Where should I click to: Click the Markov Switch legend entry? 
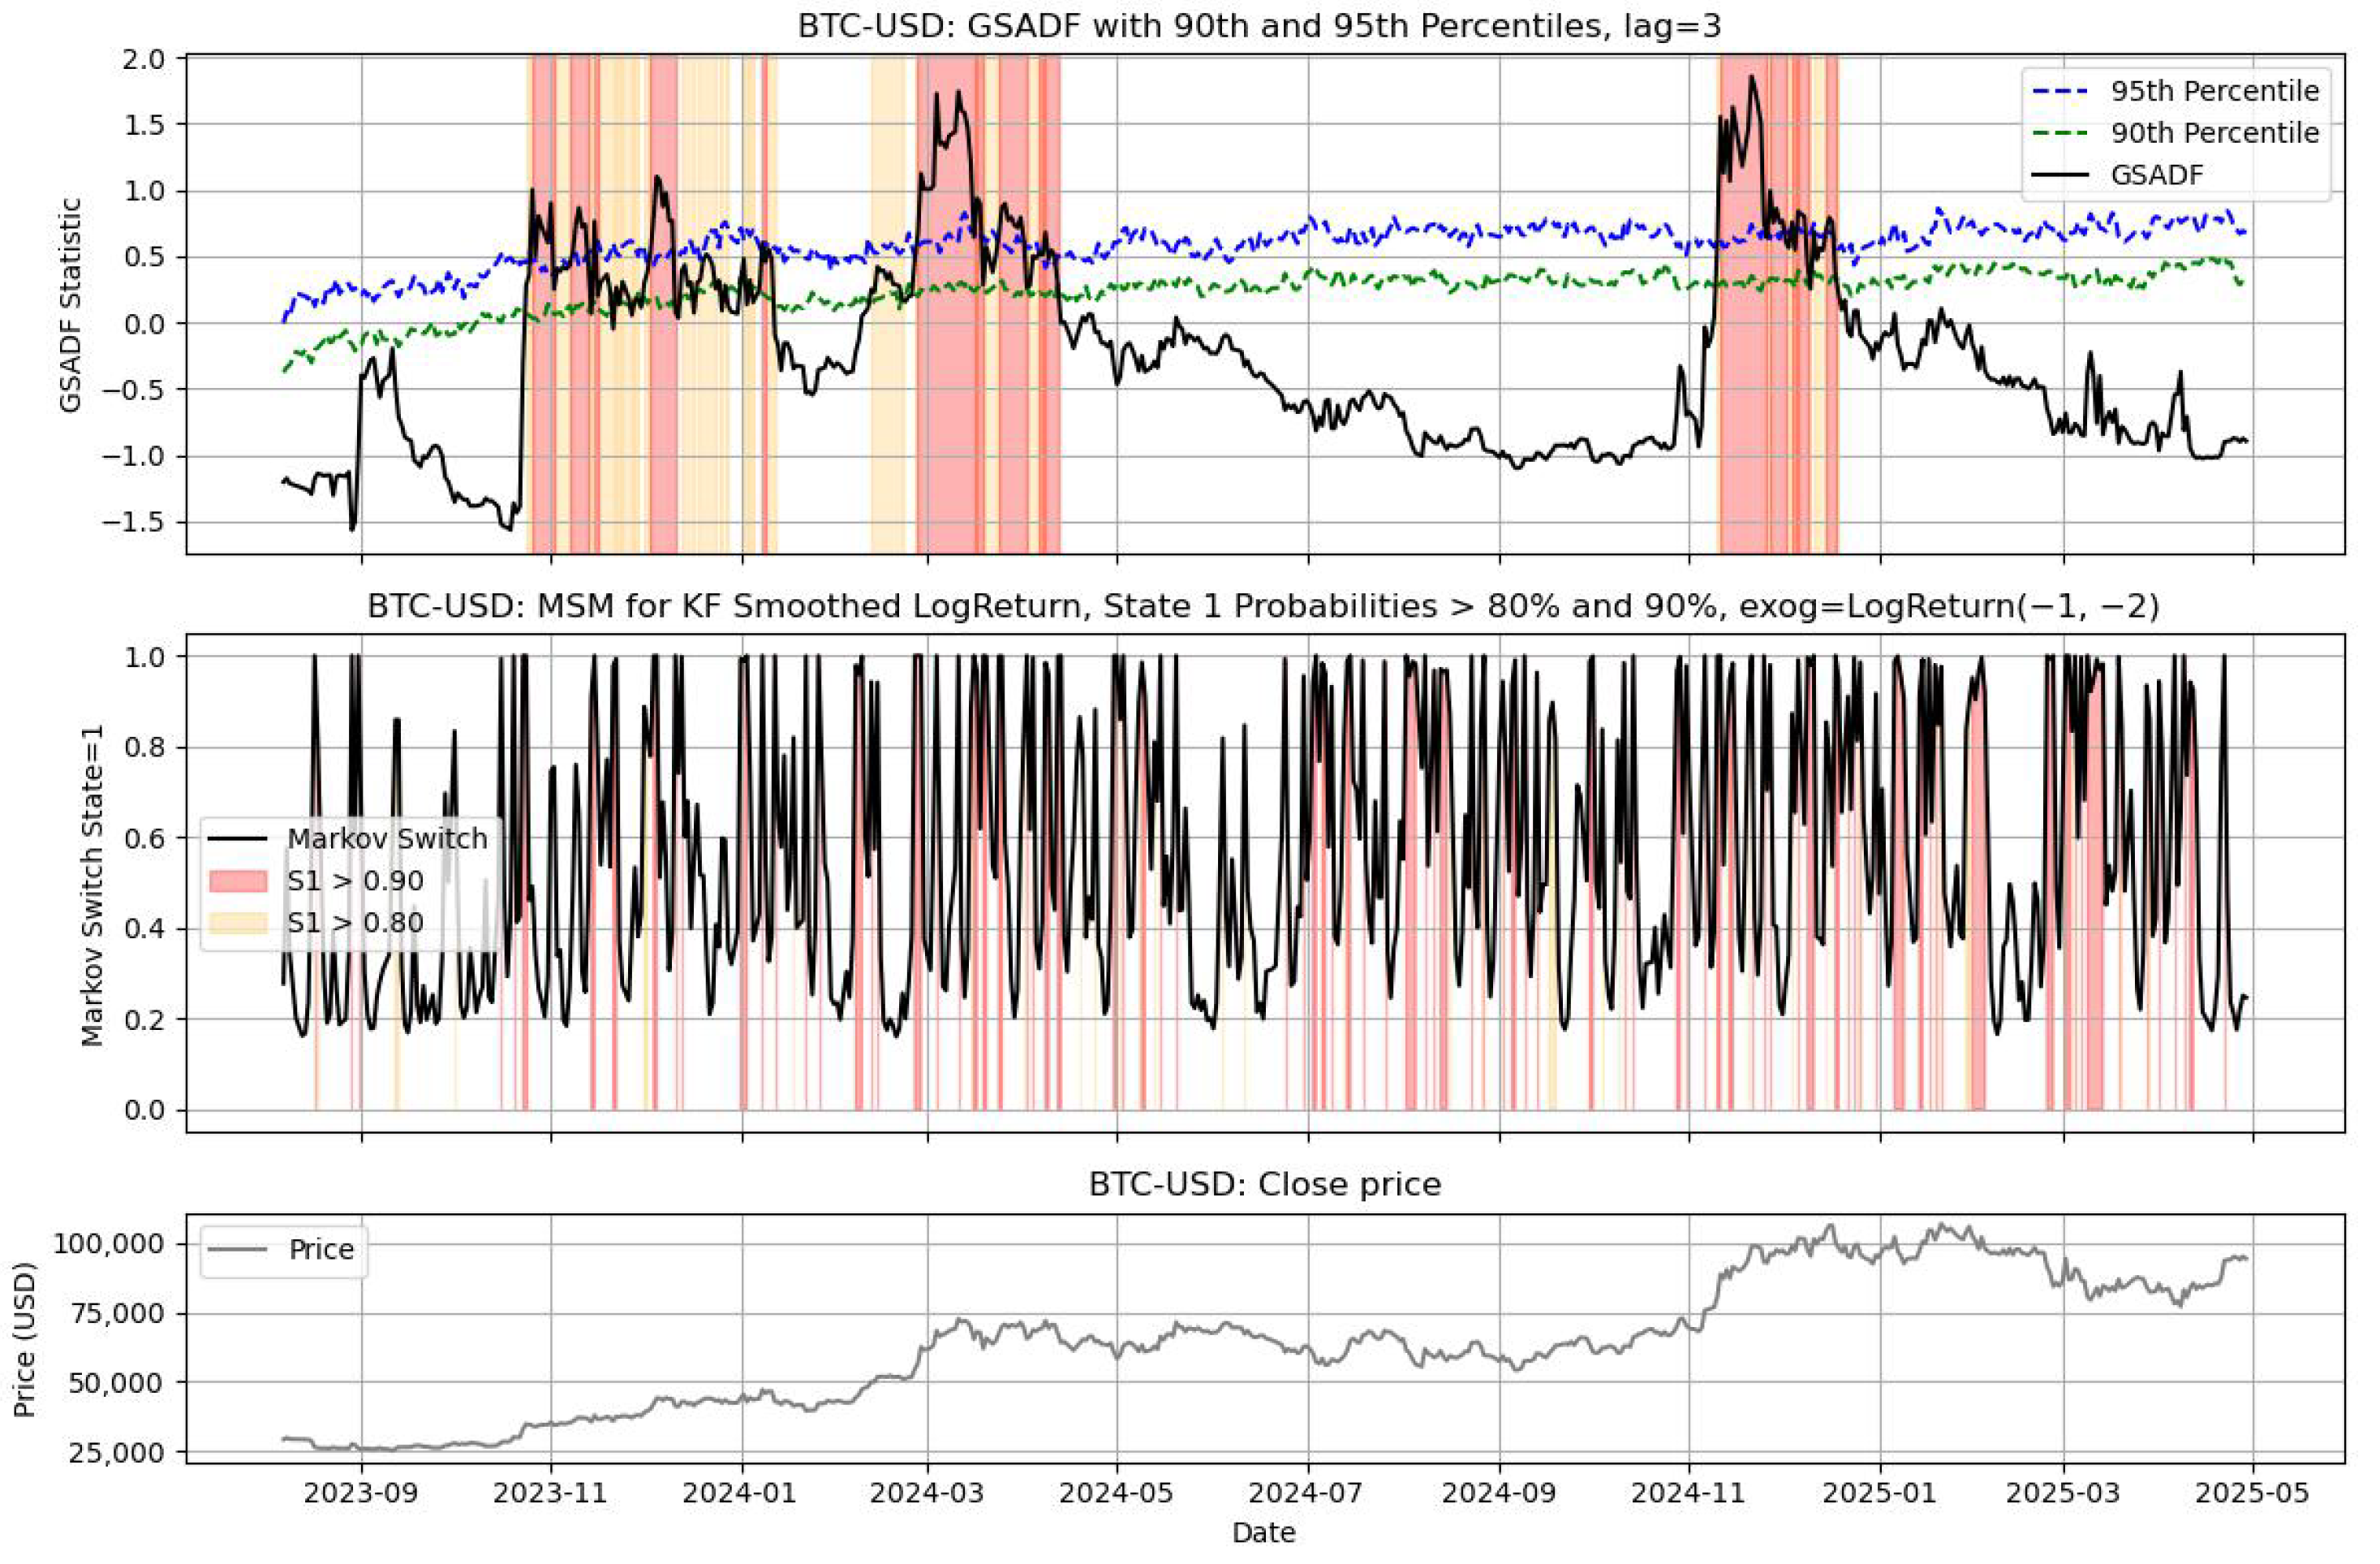click(x=386, y=838)
